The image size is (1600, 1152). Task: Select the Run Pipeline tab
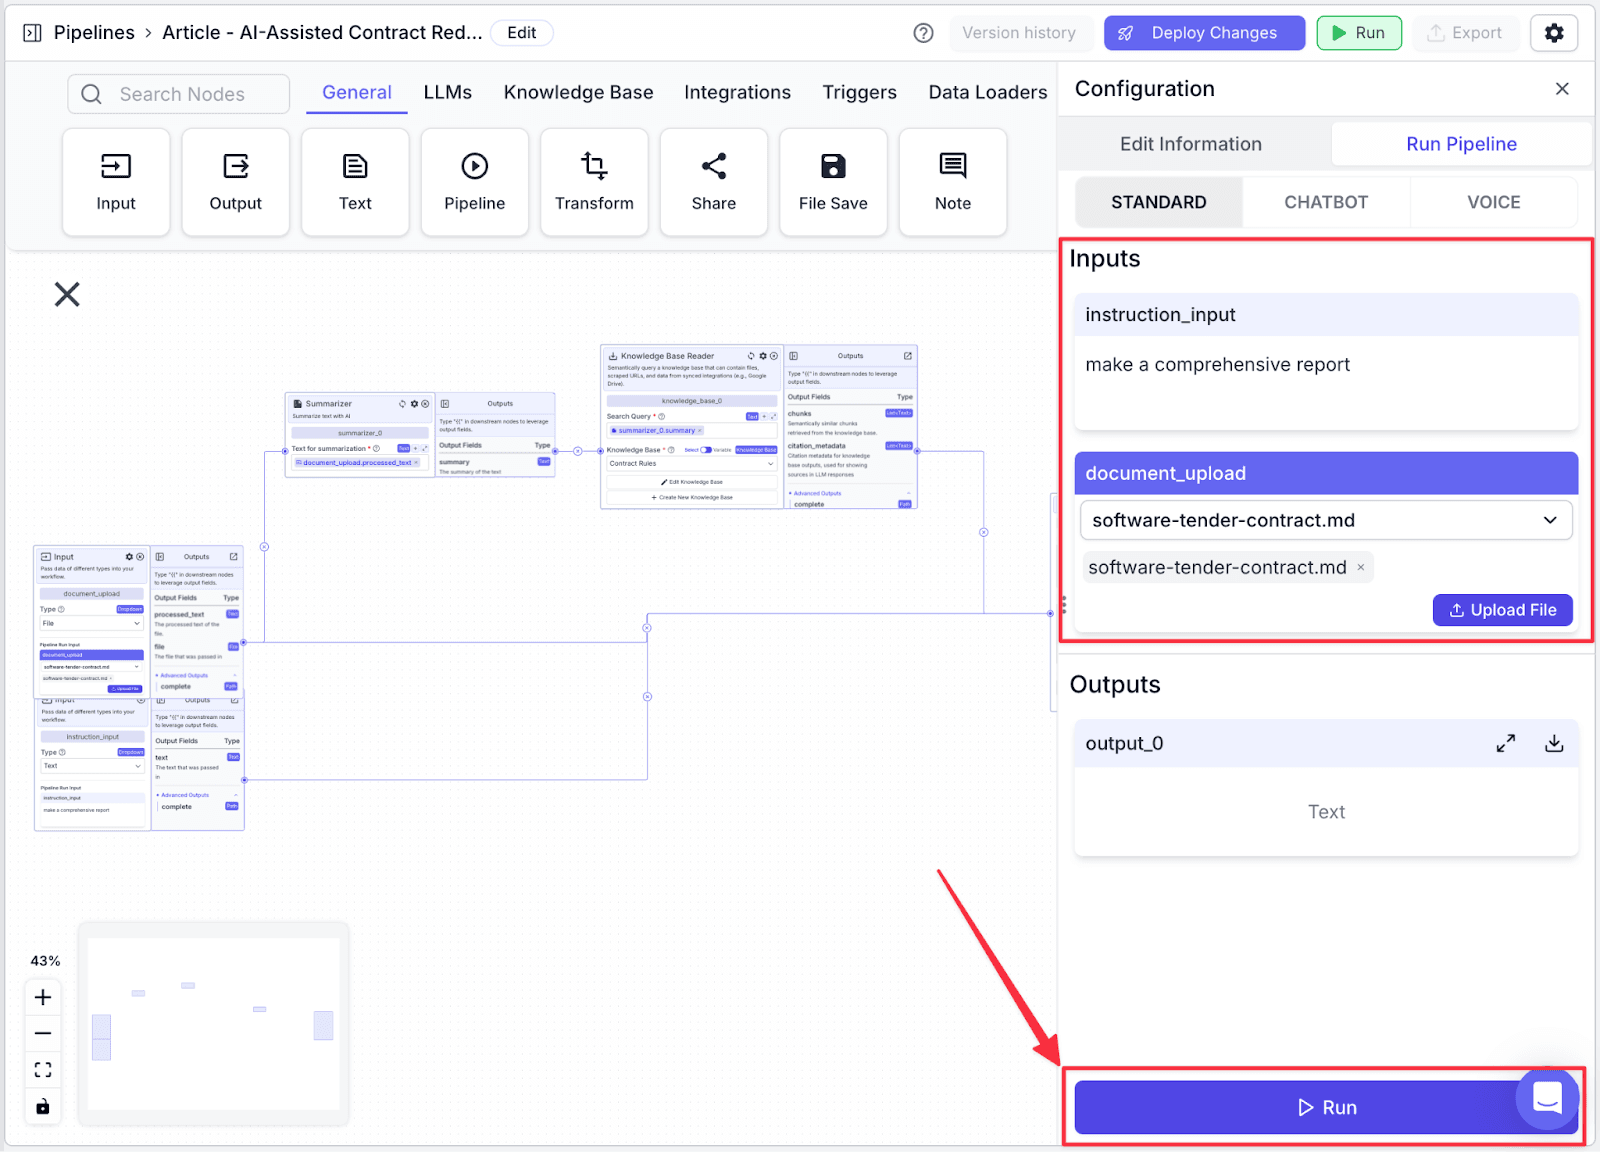[x=1461, y=144]
